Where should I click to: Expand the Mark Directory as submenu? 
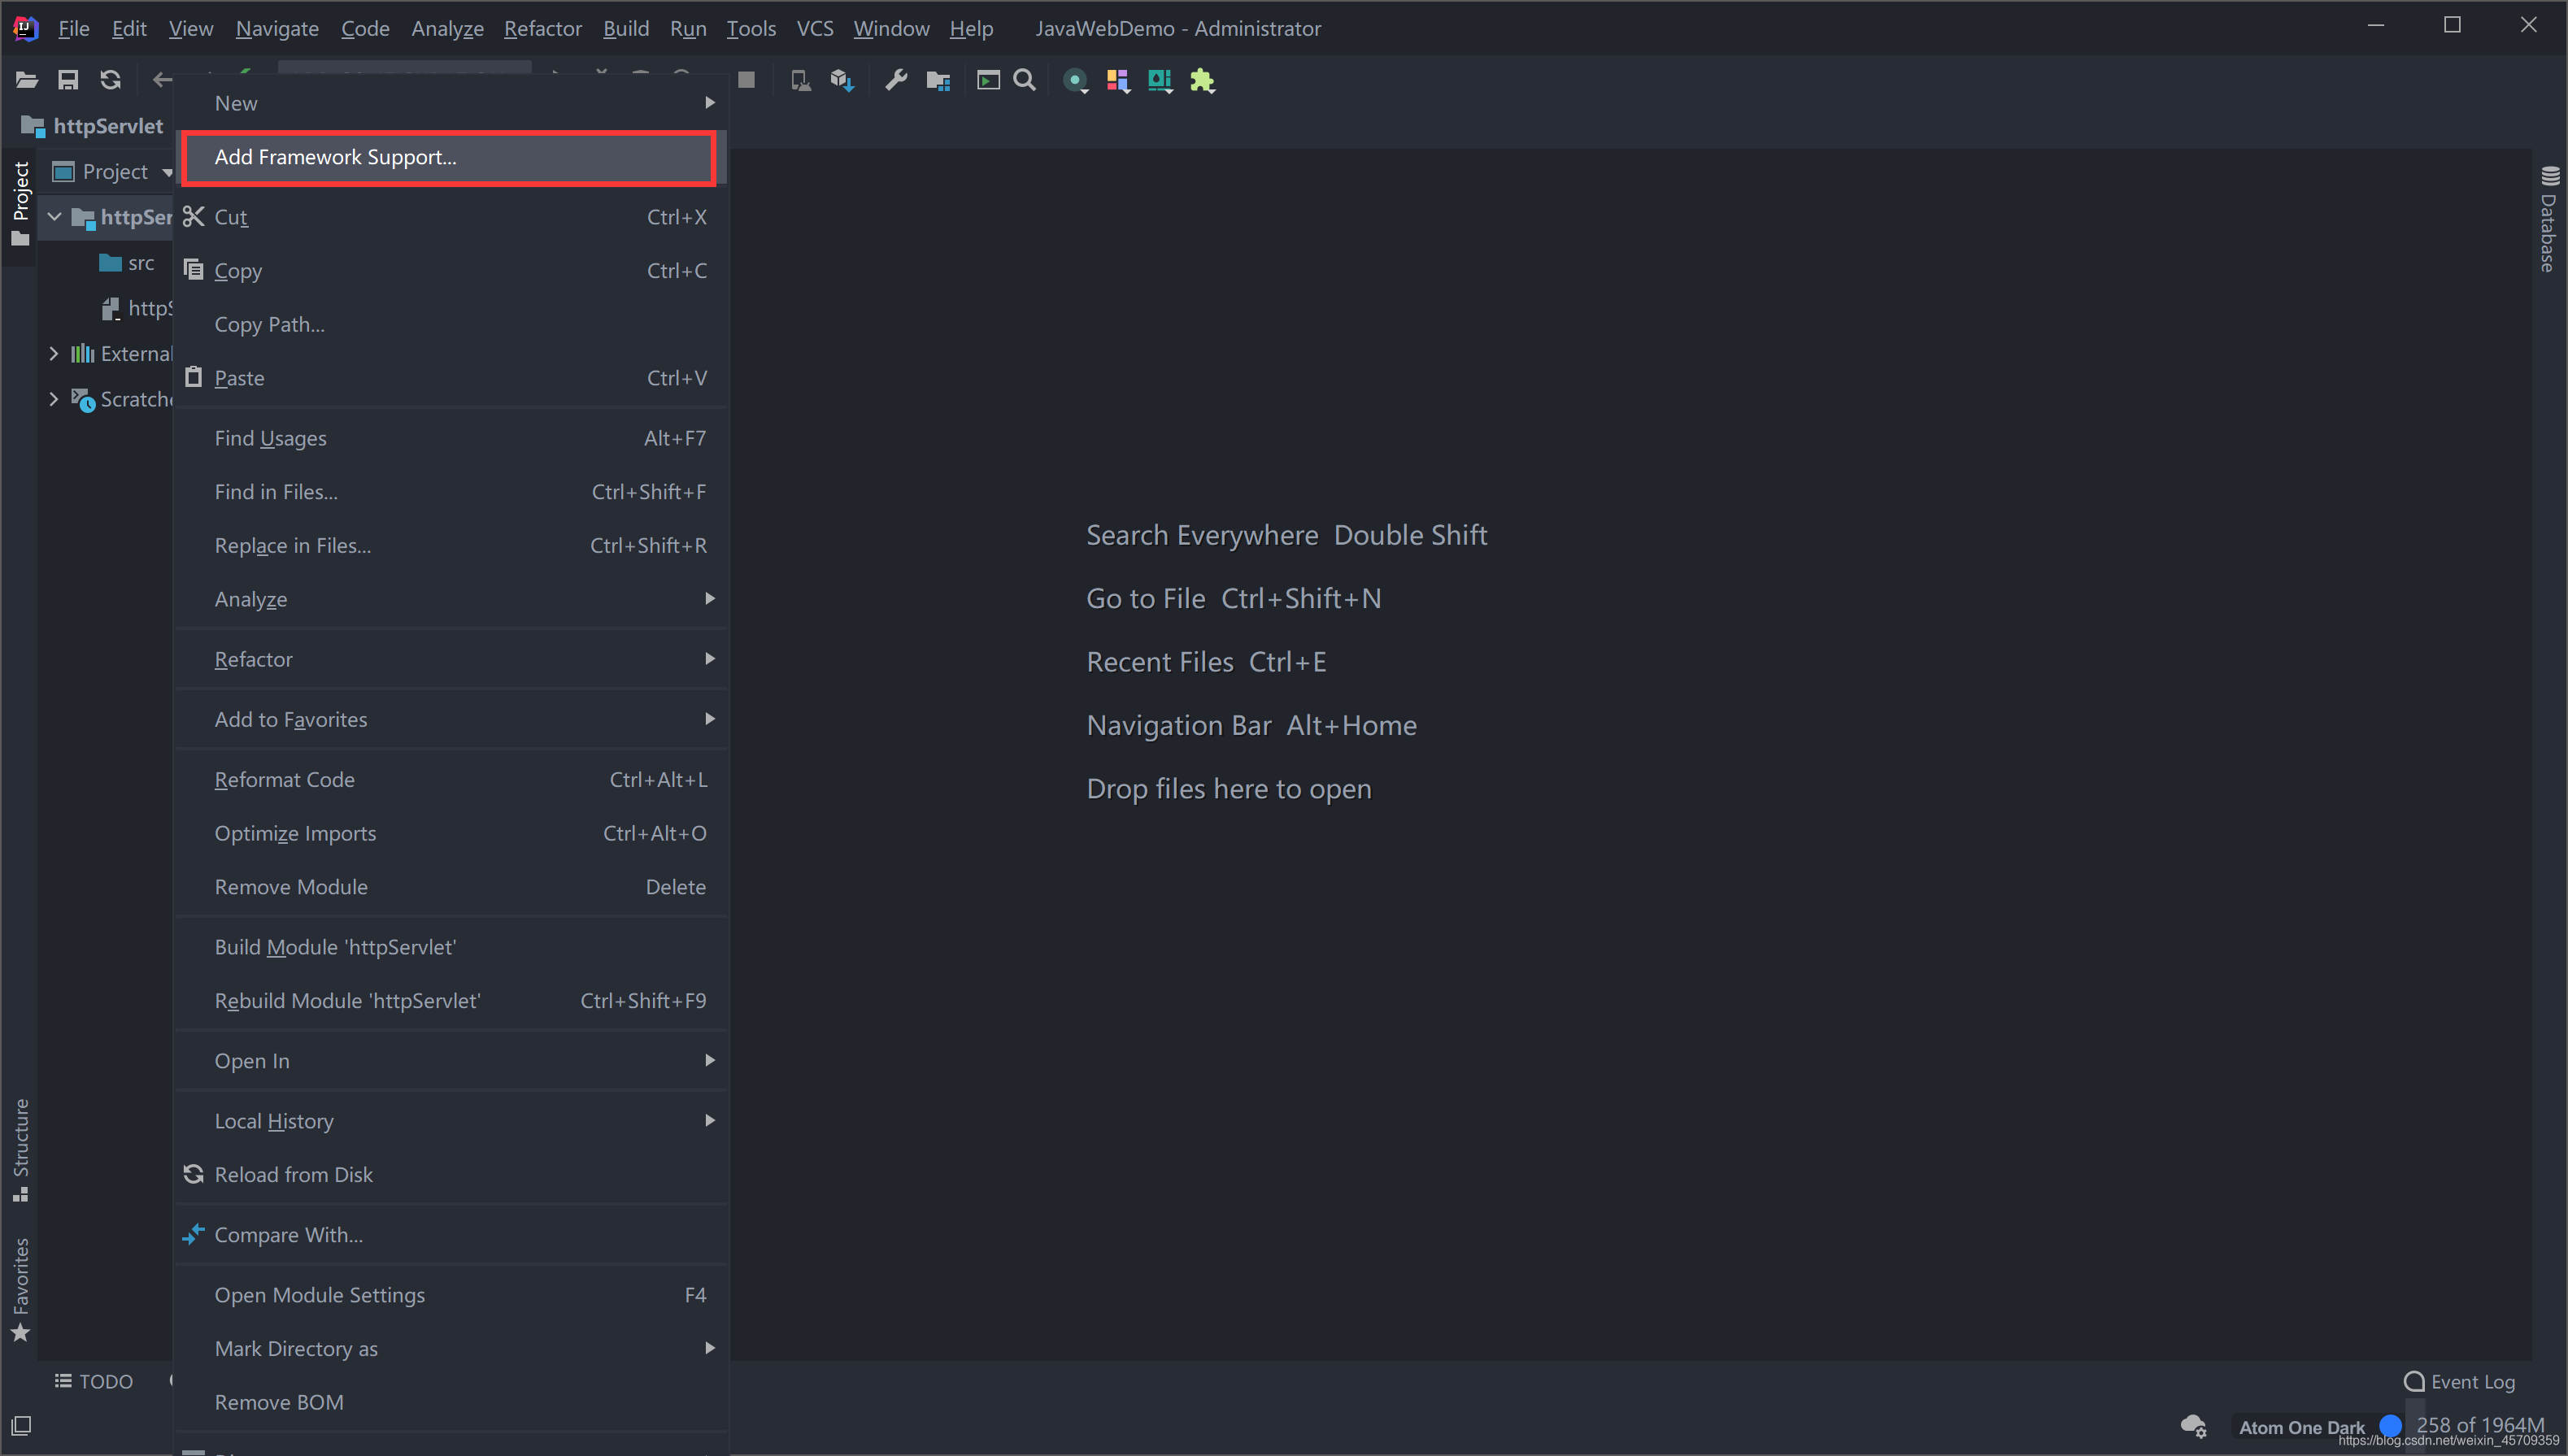pos(452,1348)
